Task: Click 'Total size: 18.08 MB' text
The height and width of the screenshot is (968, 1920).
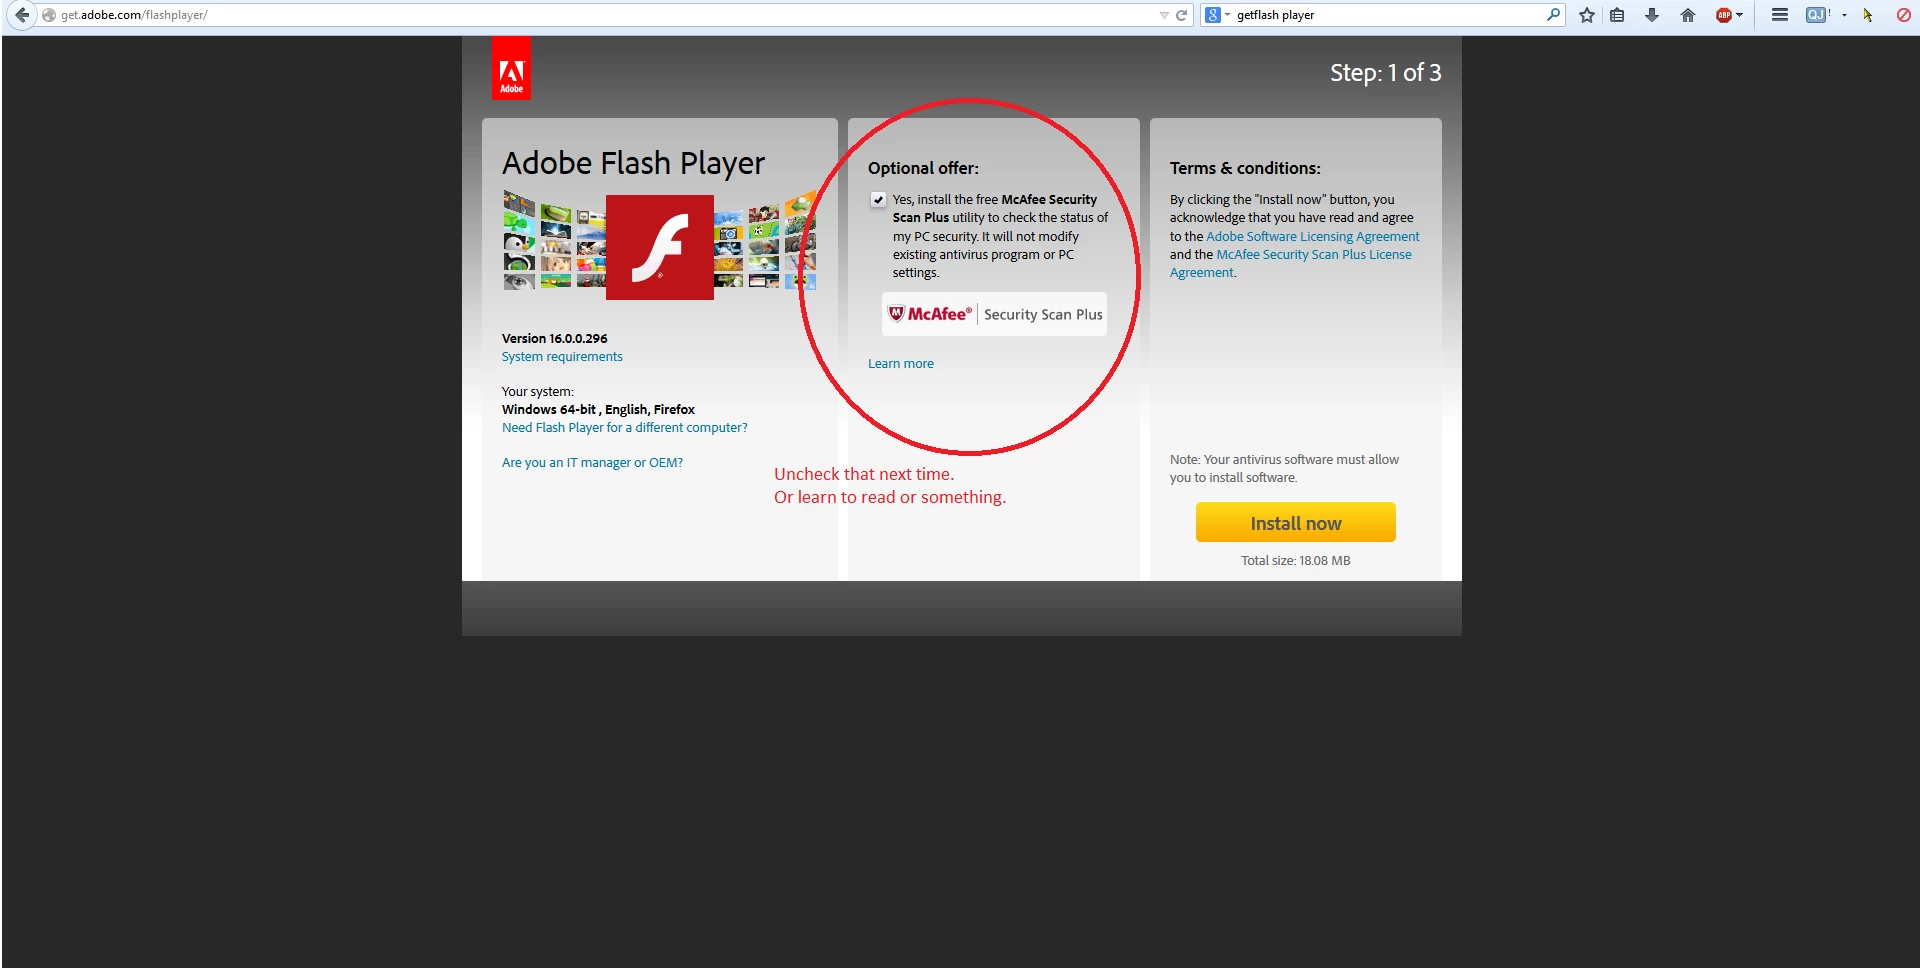Action: 1296,561
